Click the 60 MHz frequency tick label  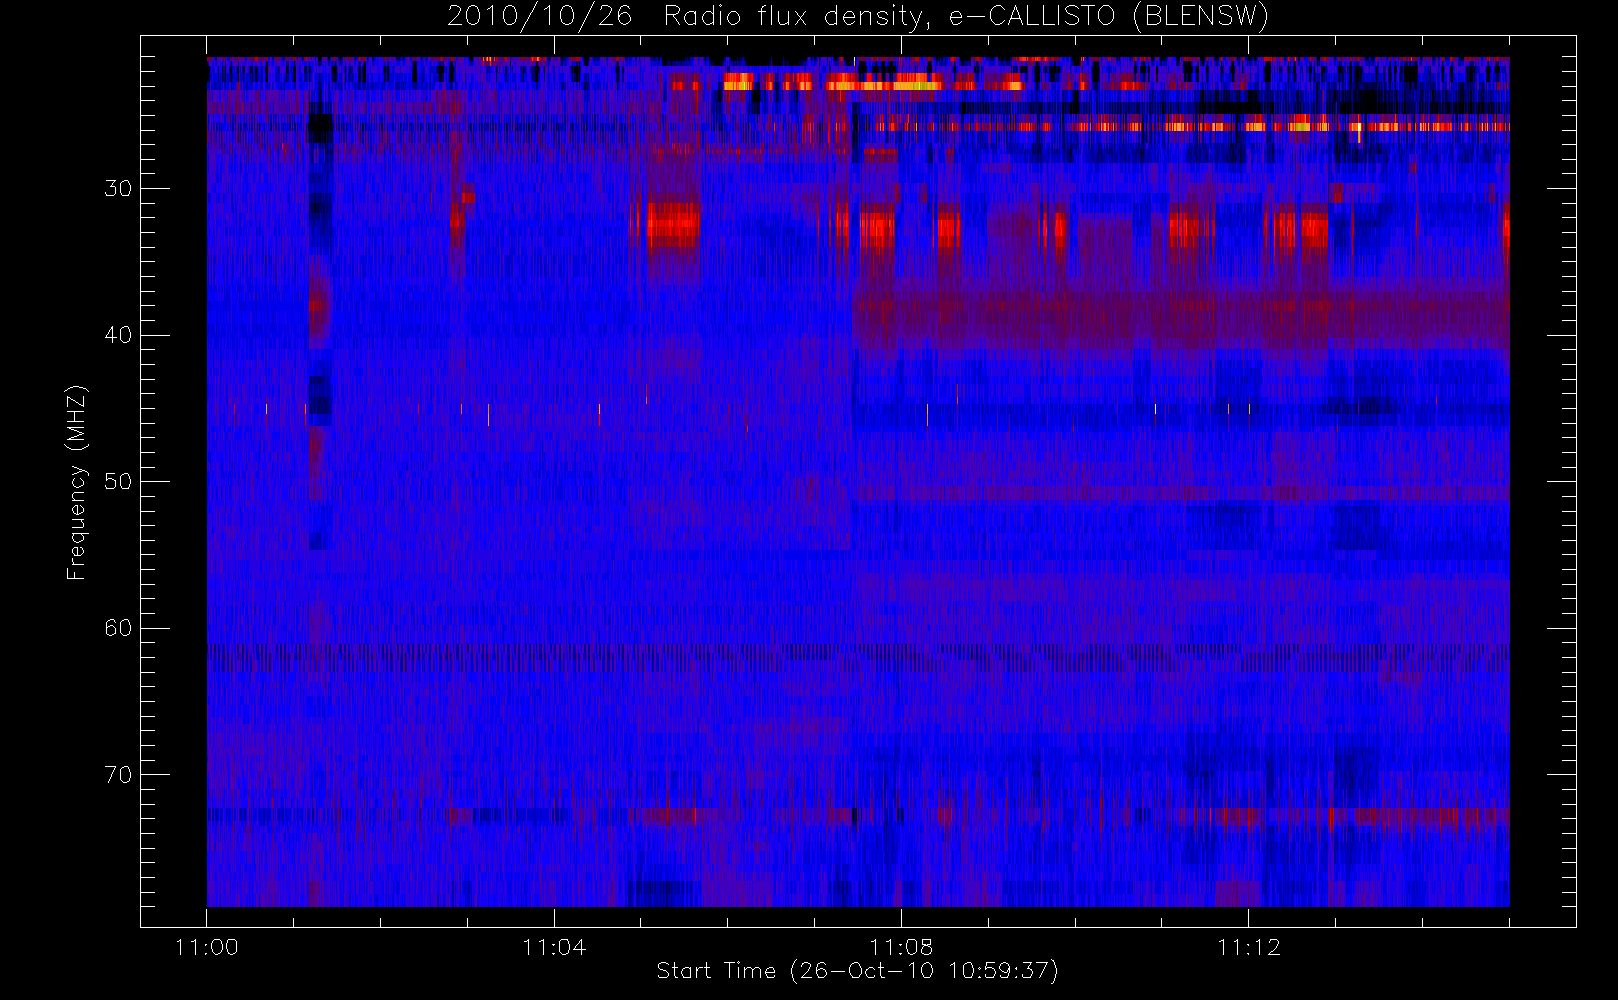tap(118, 628)
